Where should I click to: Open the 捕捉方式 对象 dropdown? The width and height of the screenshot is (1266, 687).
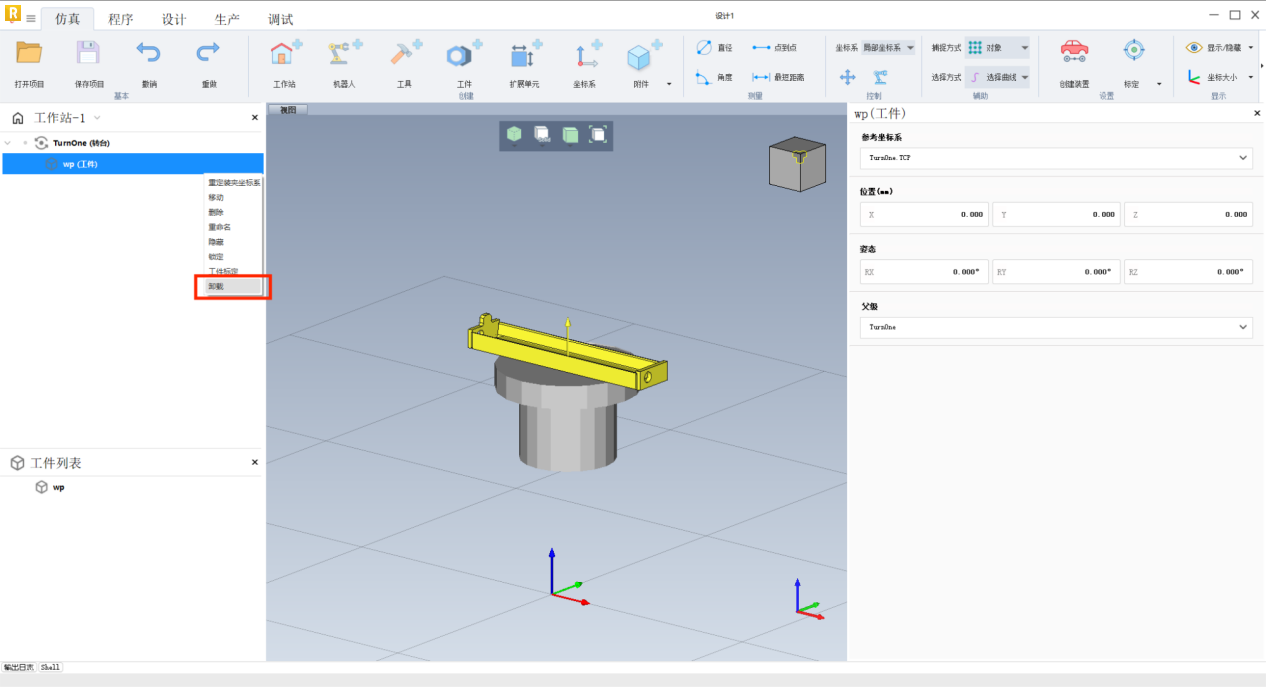pos(998,48)
